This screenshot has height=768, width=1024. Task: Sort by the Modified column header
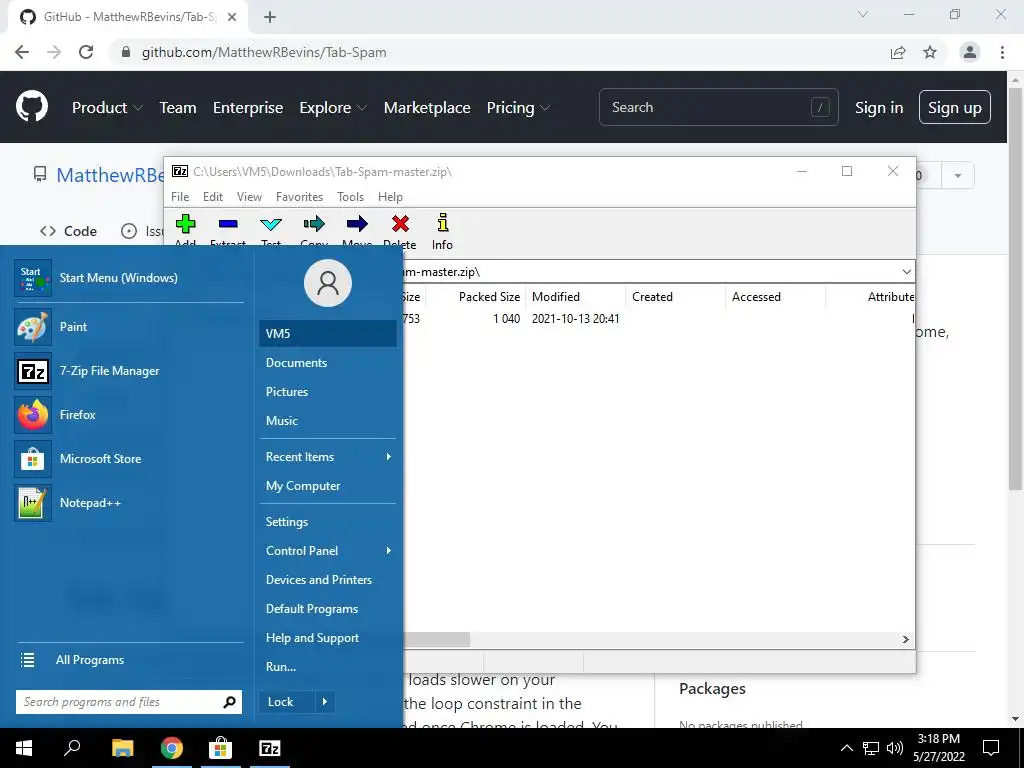575,296
